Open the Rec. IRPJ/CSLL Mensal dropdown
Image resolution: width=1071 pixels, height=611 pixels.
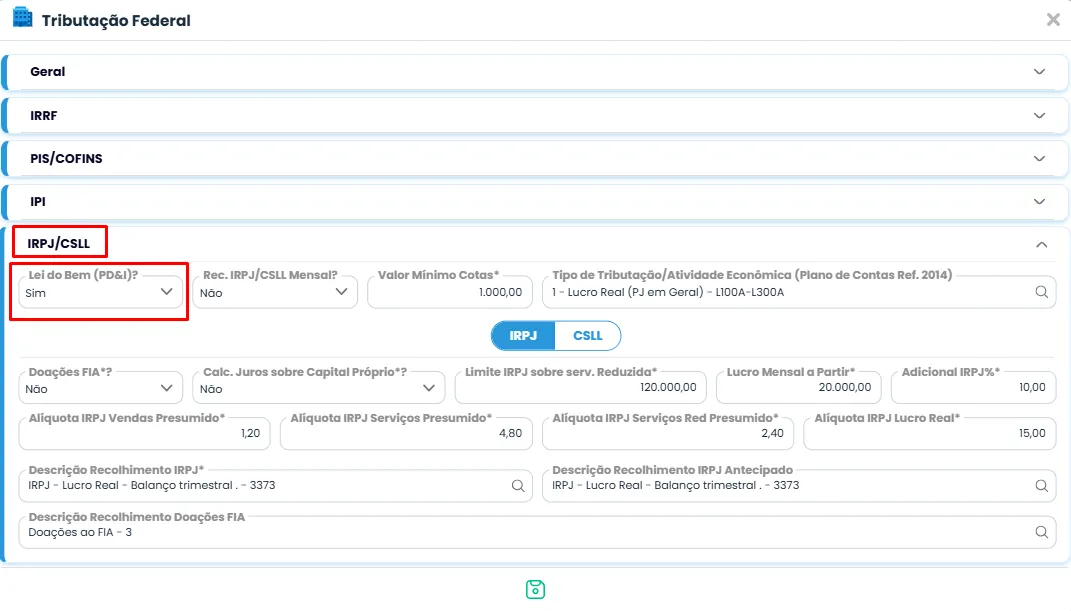click(275, 292)
